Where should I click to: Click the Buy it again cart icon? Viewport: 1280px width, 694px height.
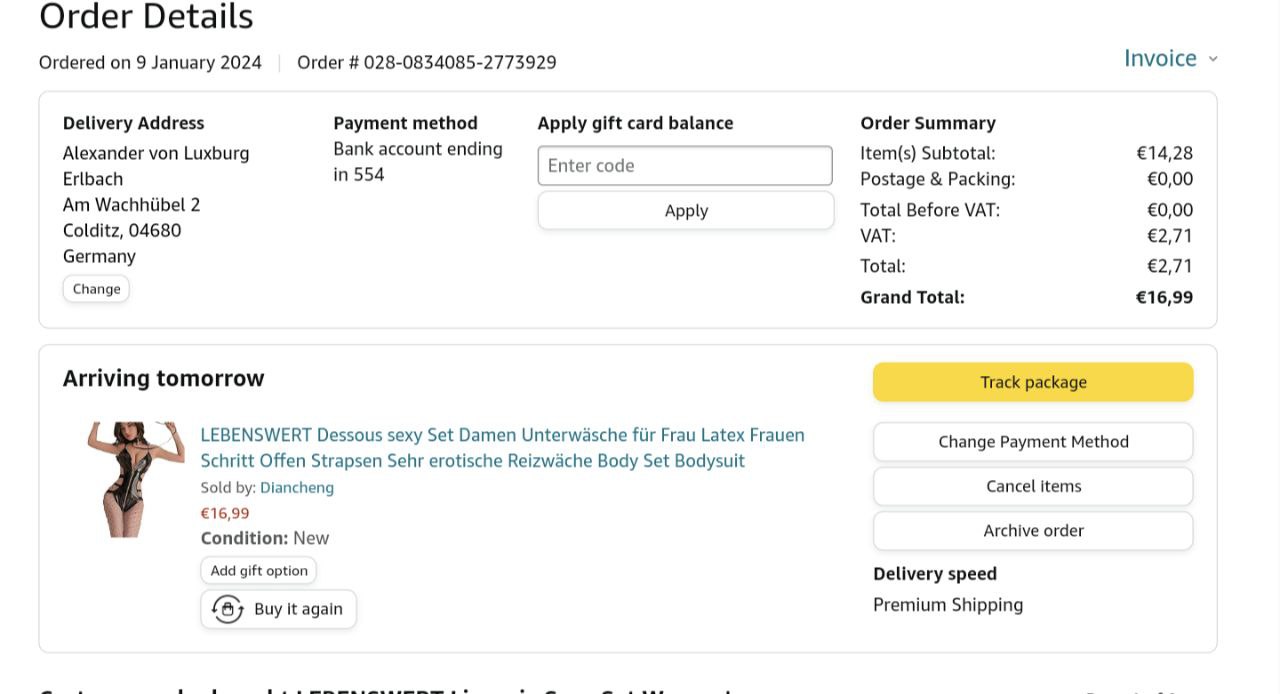228,609
